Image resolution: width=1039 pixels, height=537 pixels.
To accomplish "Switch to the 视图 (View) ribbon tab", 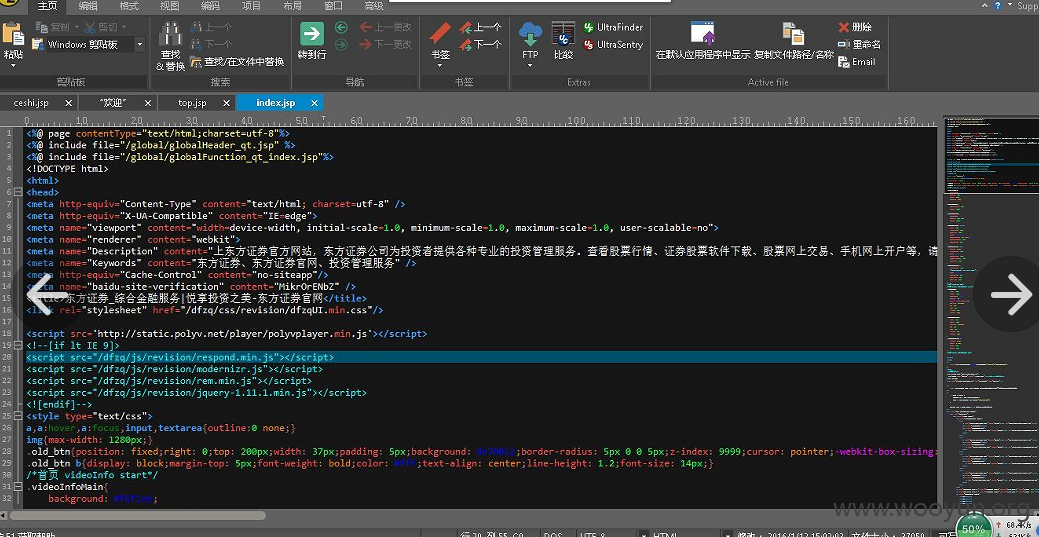I will [170, 7].
